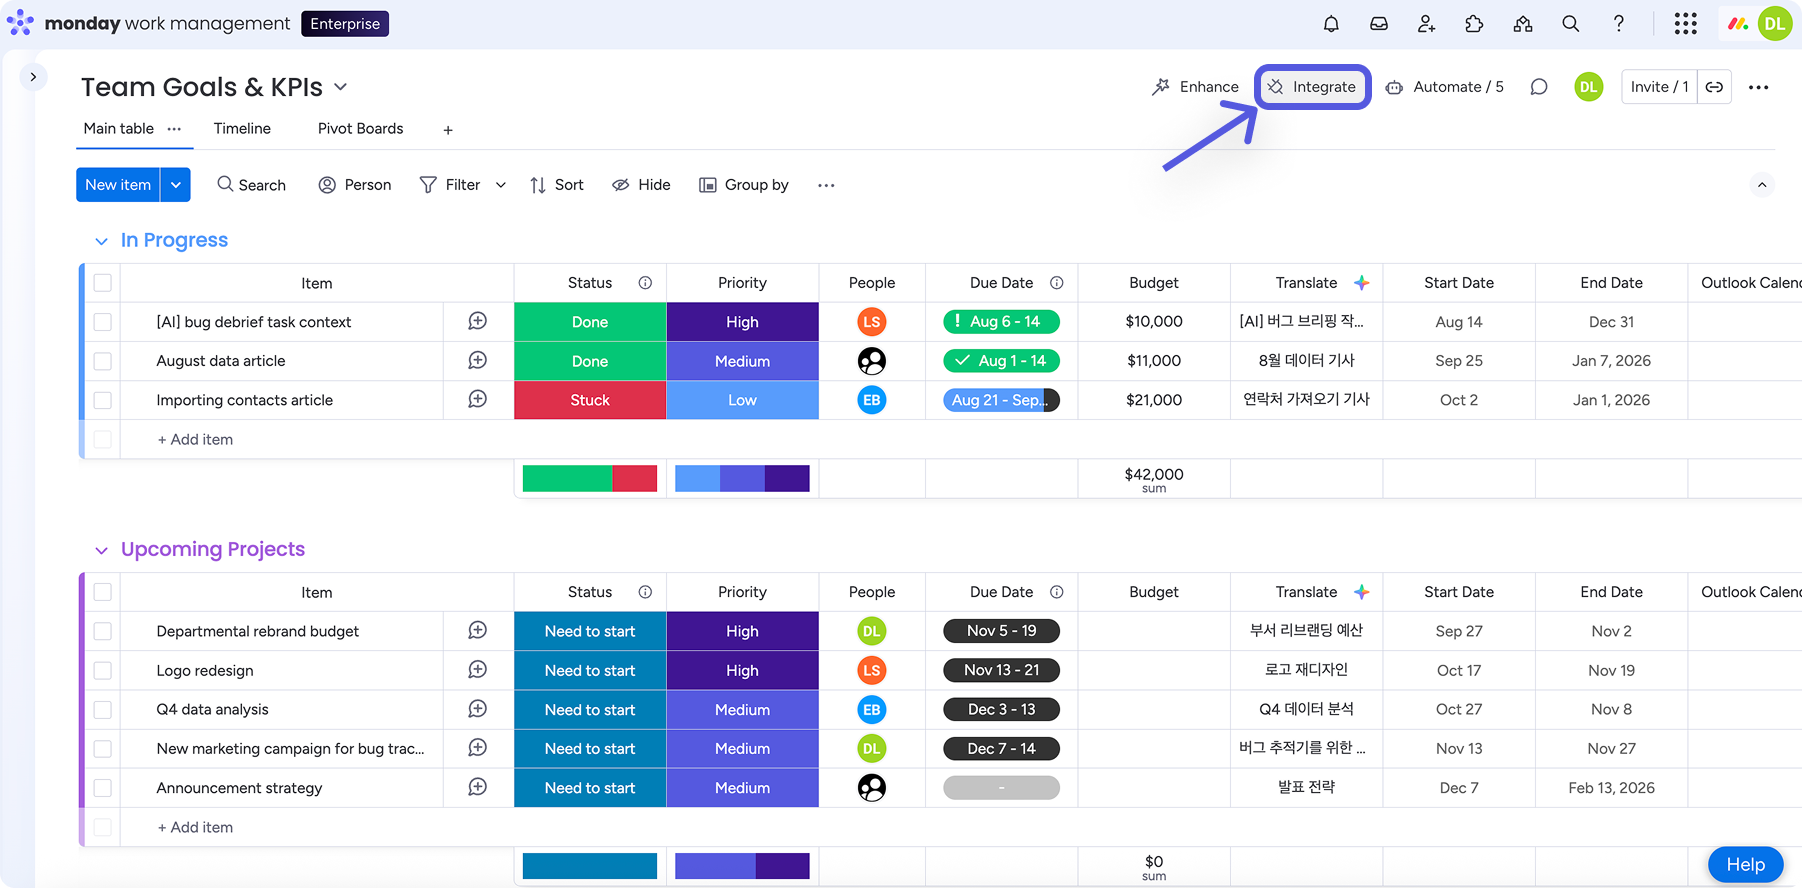This screenshot has width=1802, height=888.
Task: Open the apps marketplace puzzle icon
Action: (1474, 24)
